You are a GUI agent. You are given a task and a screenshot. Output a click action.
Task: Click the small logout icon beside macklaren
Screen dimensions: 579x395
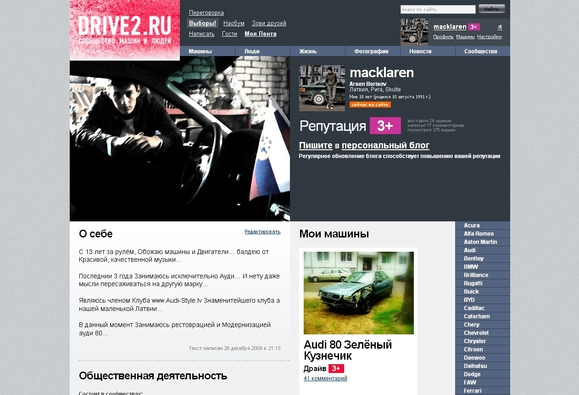499,27
